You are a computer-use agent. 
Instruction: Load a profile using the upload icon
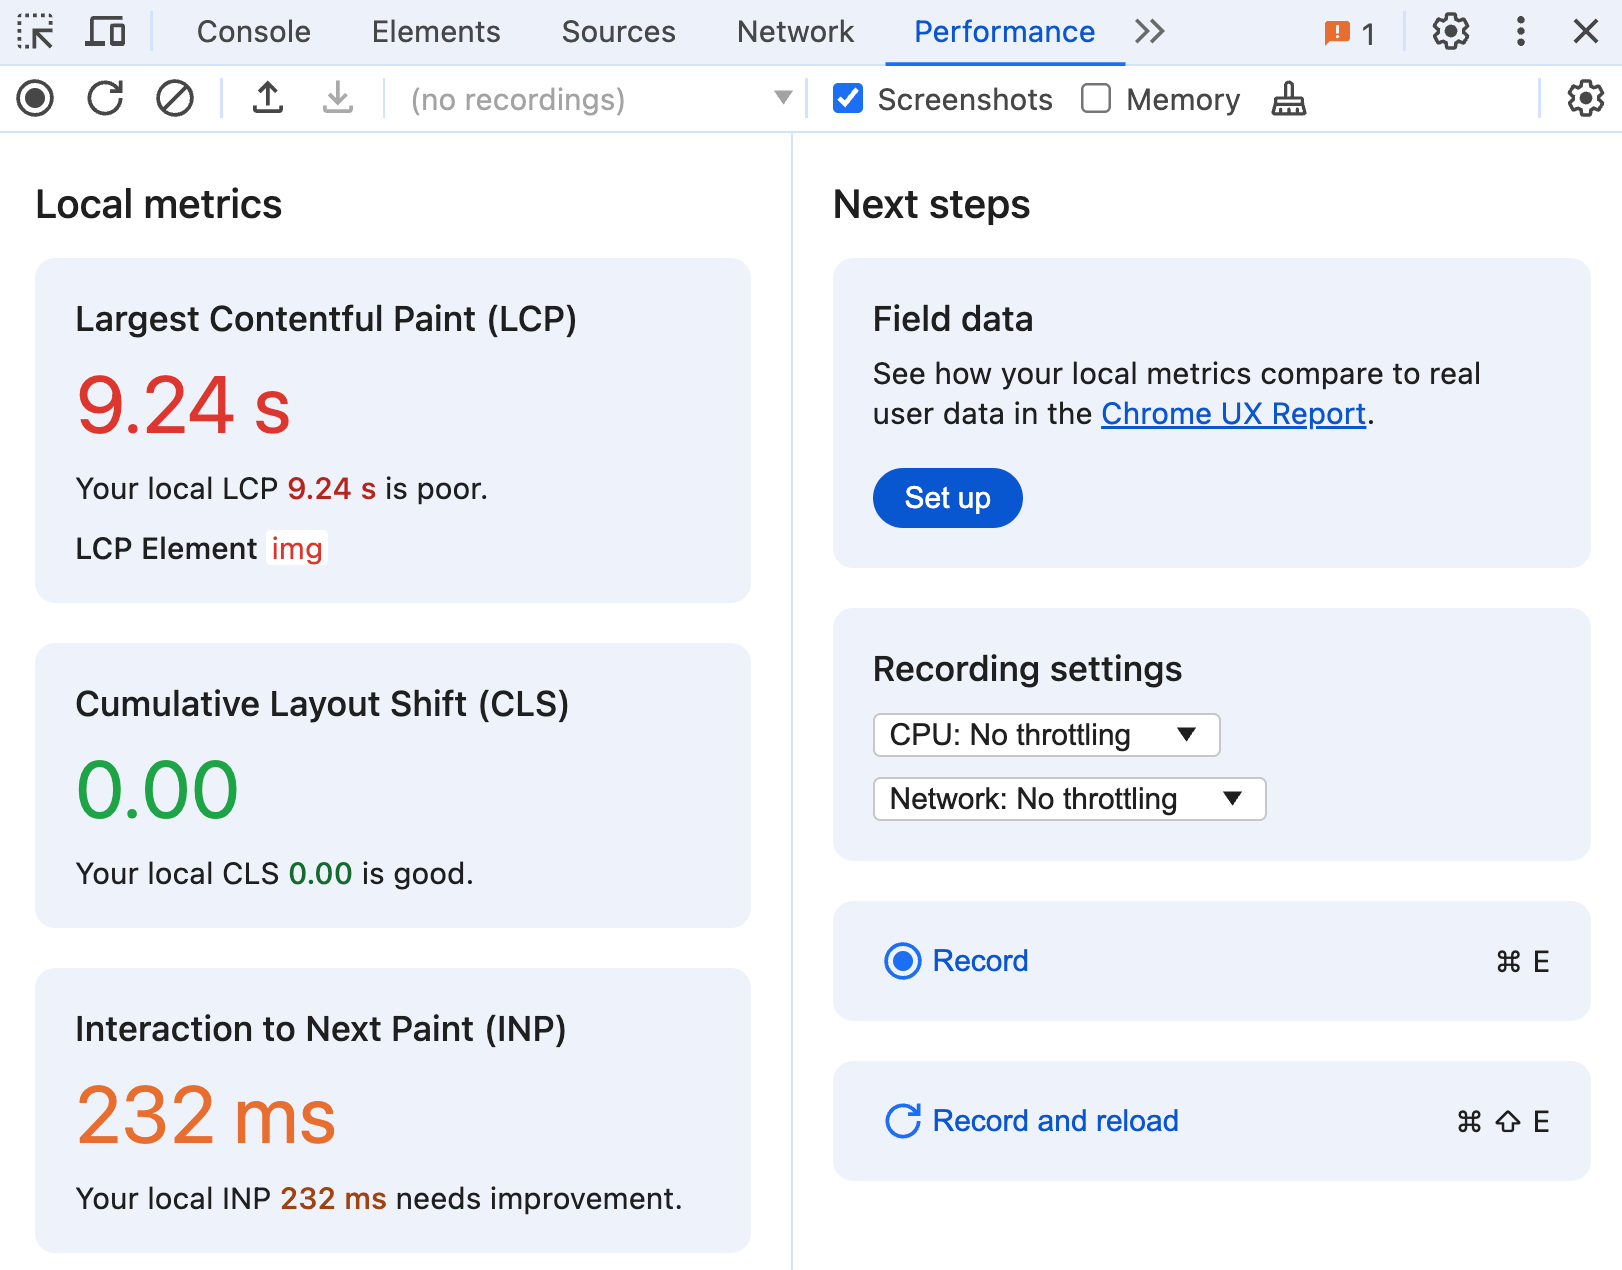coord(267,99)
